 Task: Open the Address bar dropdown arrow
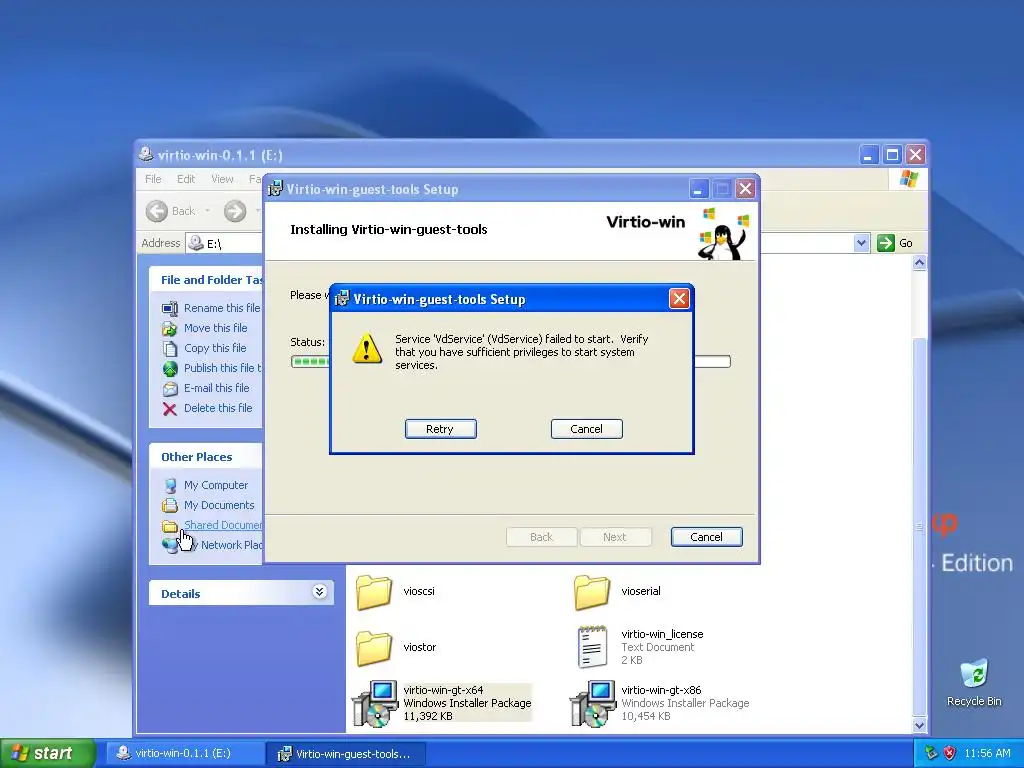(x=861, y=243)
